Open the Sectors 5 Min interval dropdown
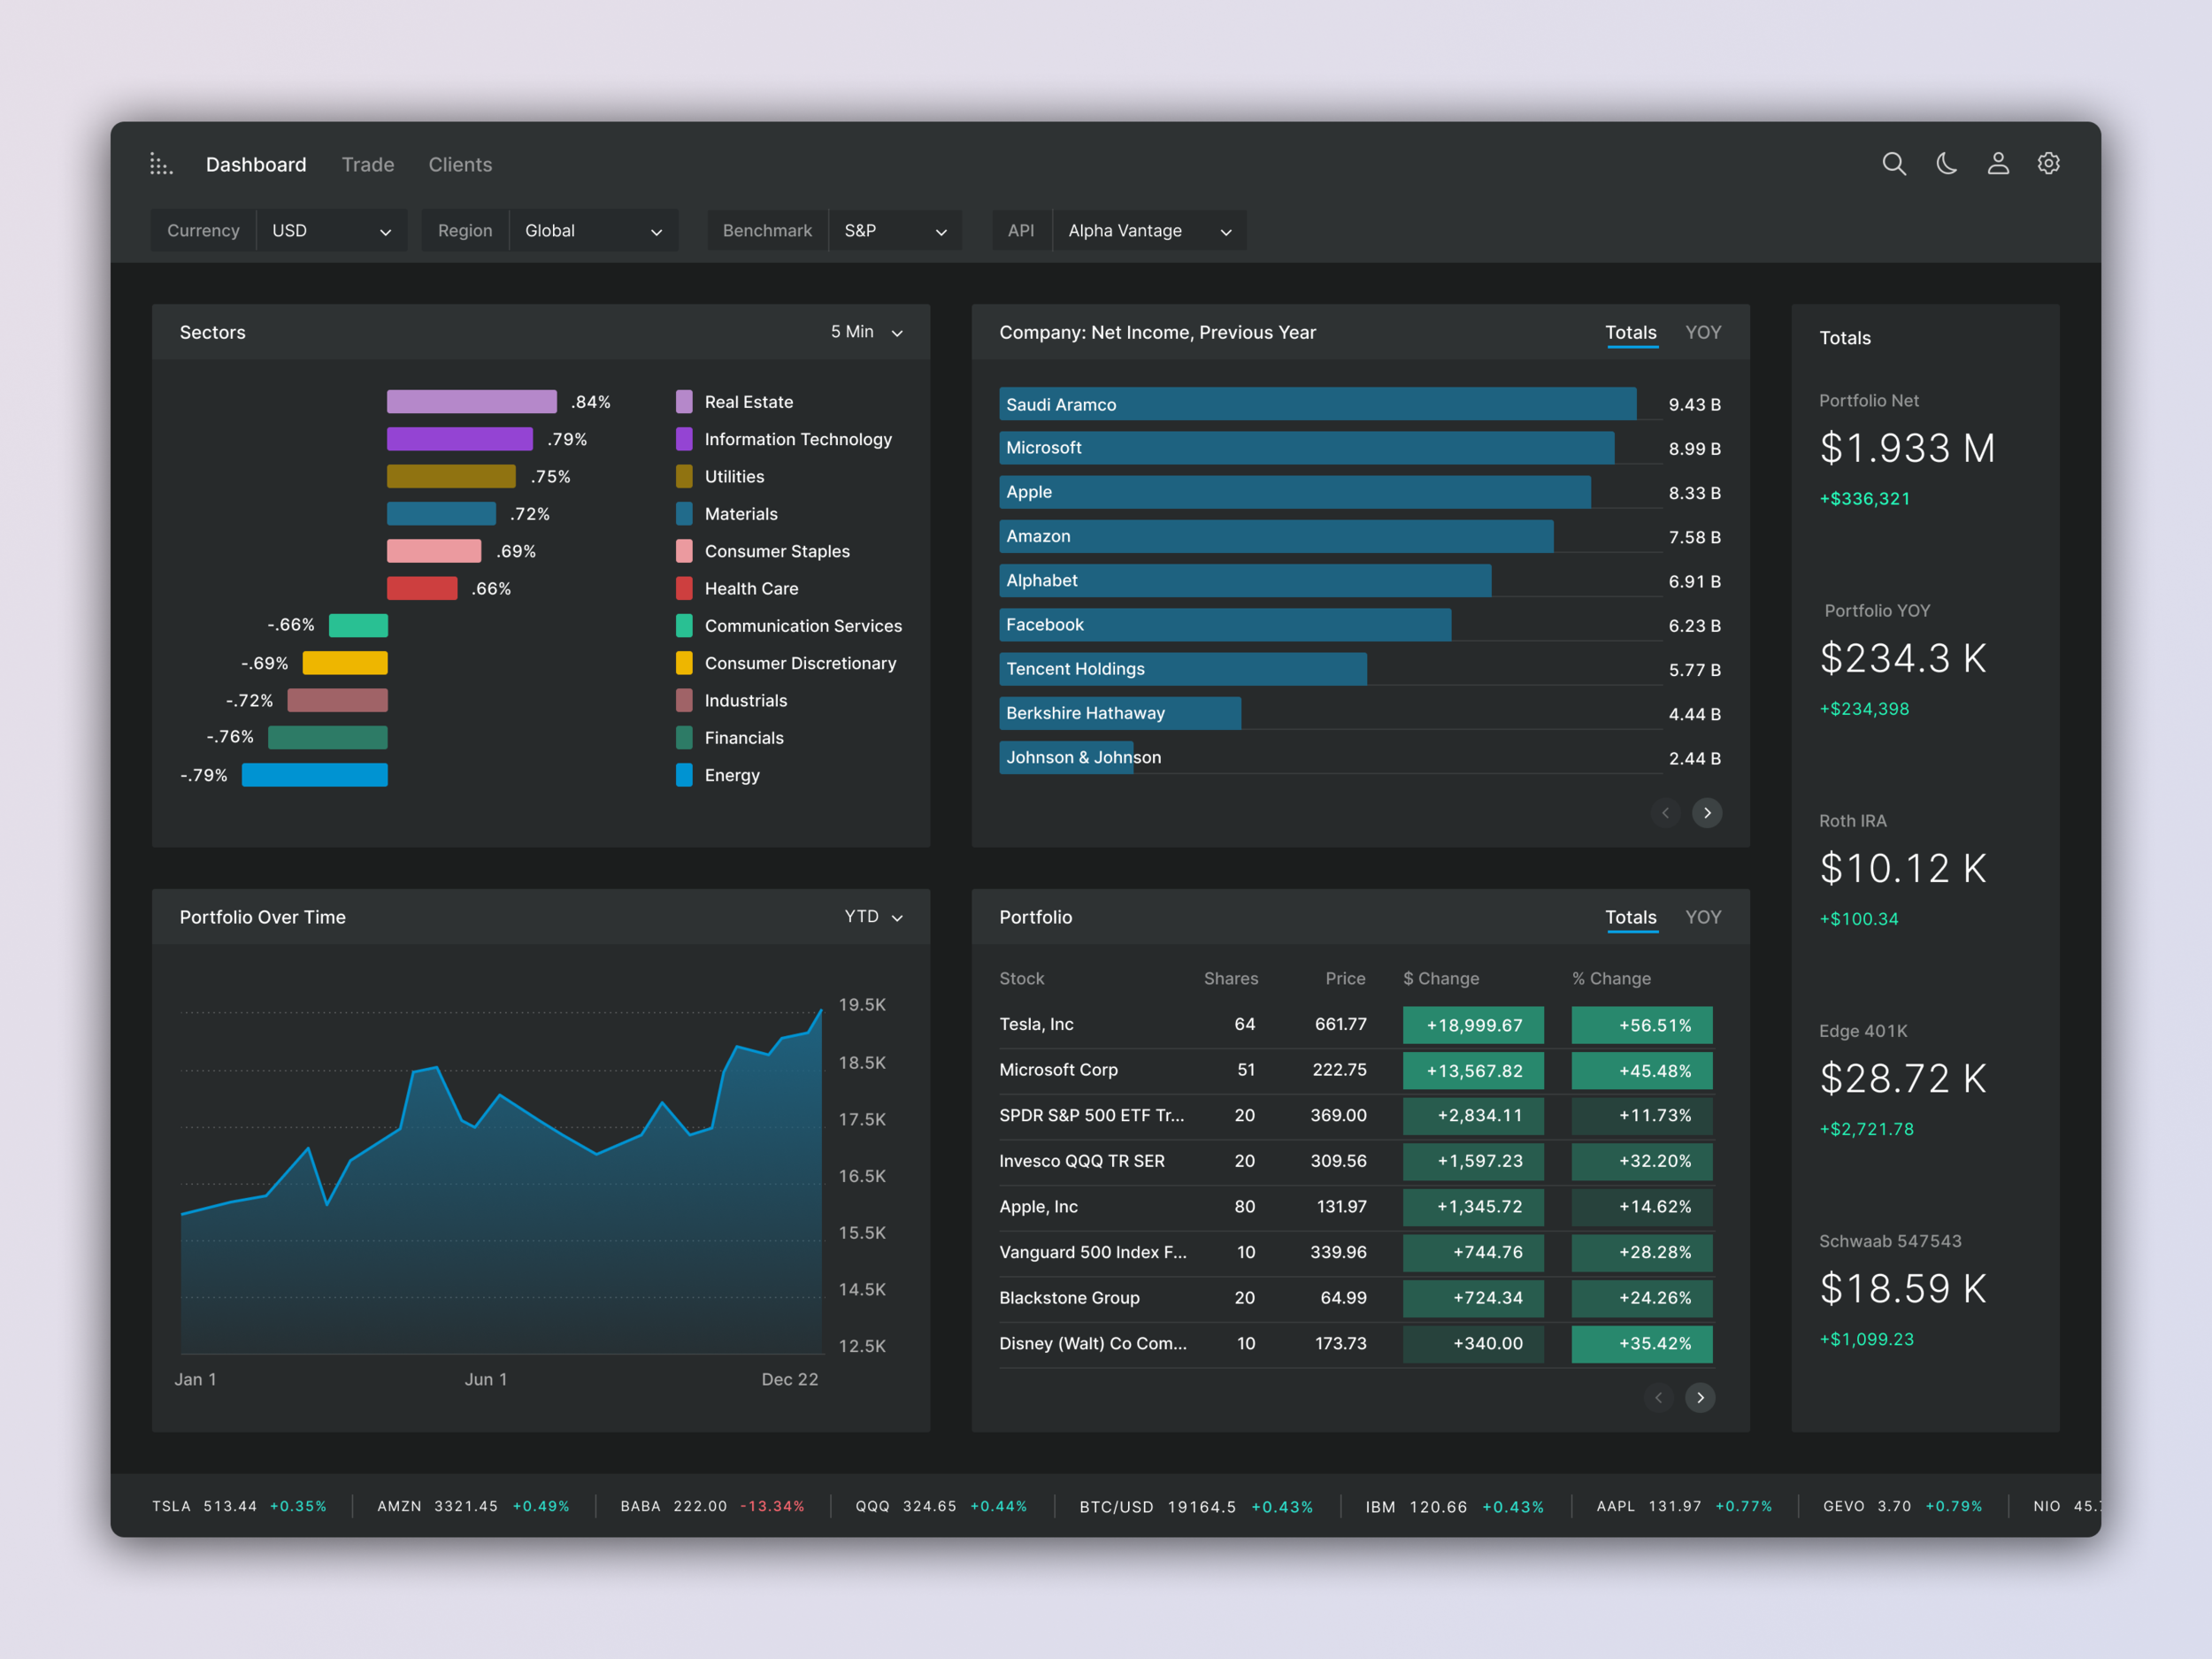The height and width of the screenshot is (1659, 2212). pyautogui.click(x=866, y=332)
